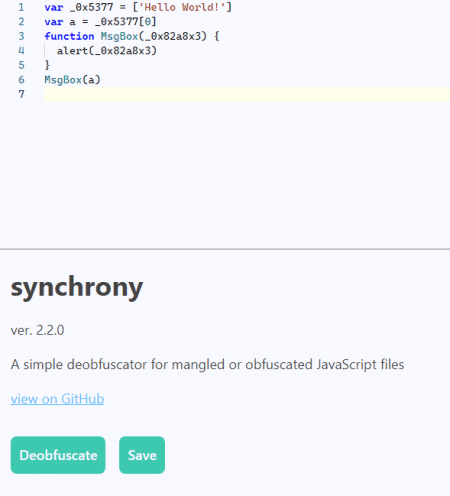The image size is (450, 496).
Task: Click the Deobfuscate button
Action: pos(58,455)
